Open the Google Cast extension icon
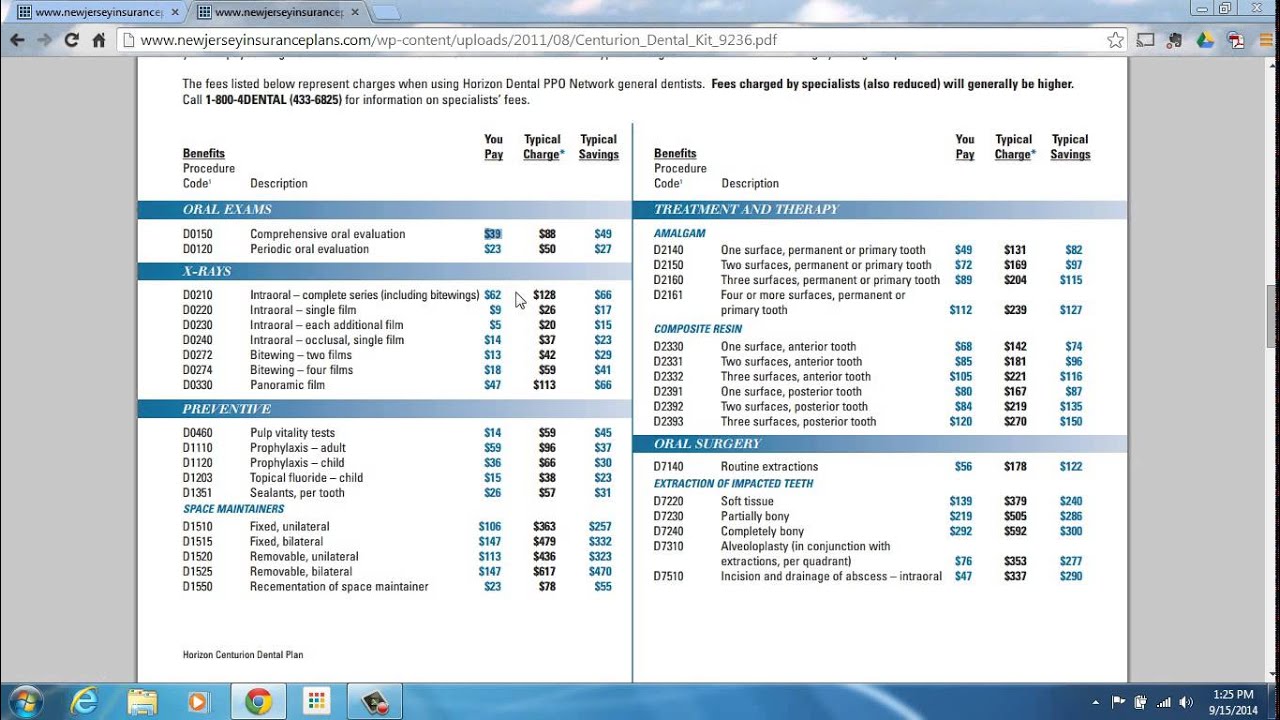 tap(1146, 40)
